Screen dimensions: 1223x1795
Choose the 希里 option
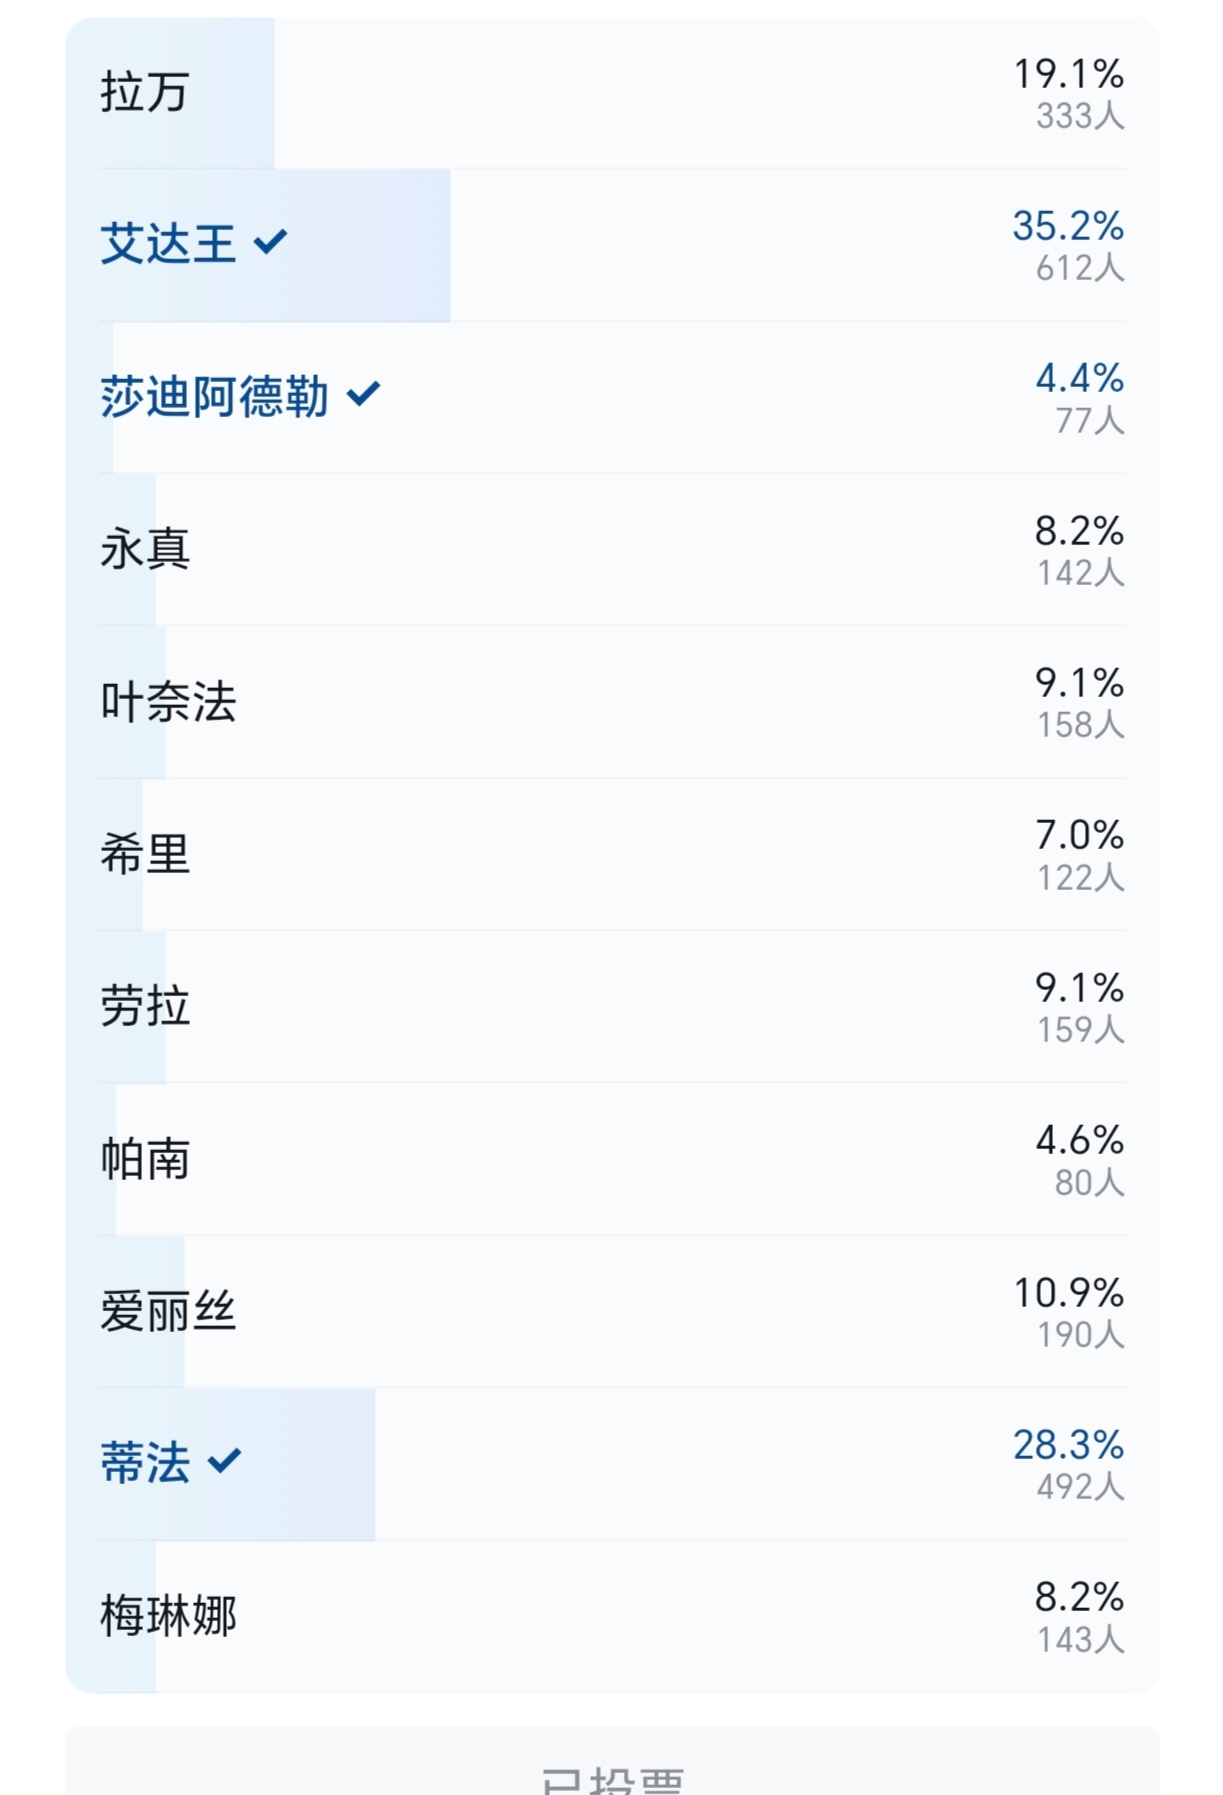coord(612,855)
